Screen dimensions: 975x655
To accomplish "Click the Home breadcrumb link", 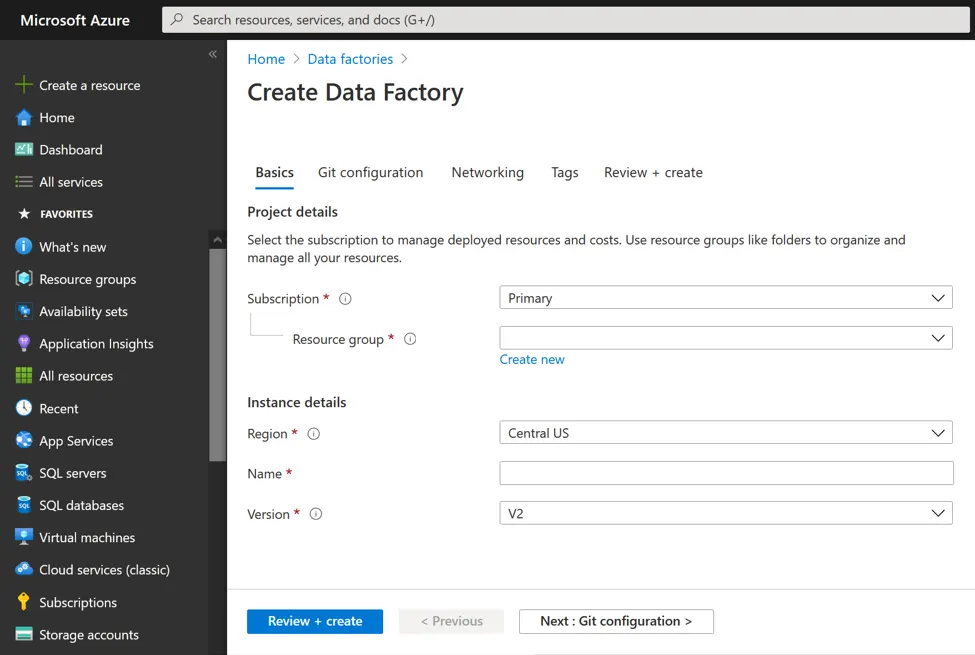I will [266, 59].
